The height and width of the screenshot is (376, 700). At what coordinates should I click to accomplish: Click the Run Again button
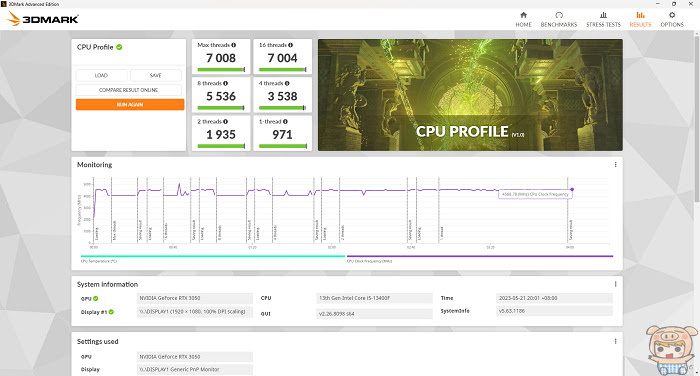130,104
